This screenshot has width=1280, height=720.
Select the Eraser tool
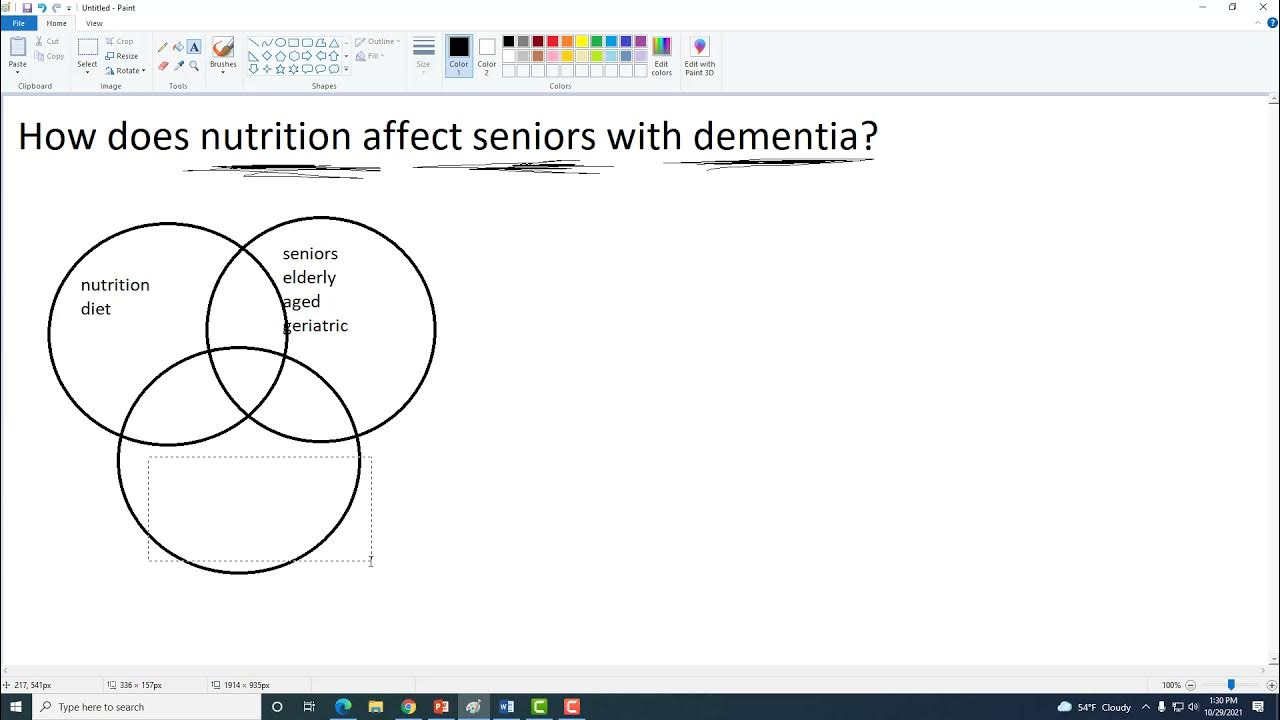pyautogui.click(x=163, y=66)
